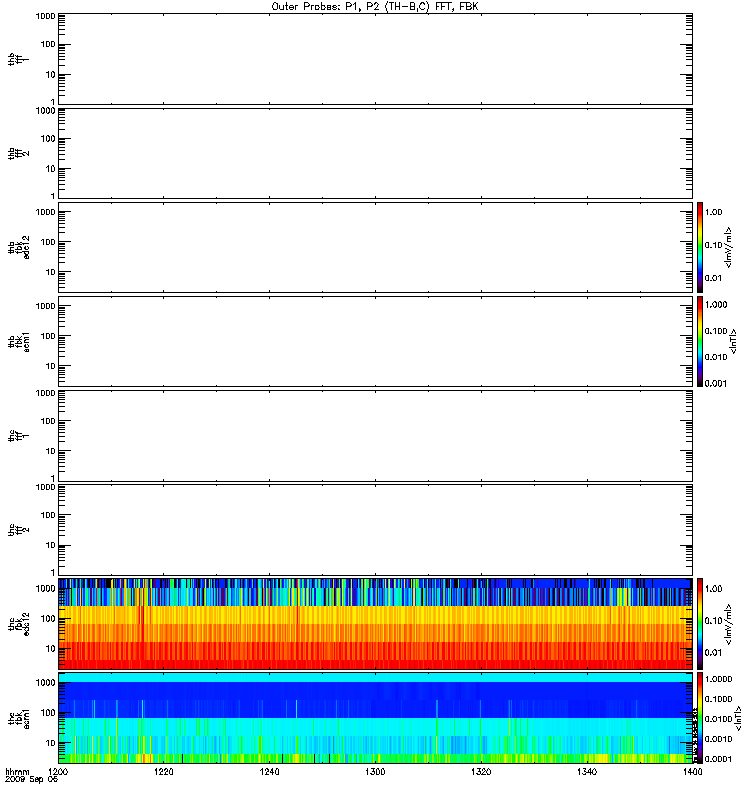This screenshot has height=800, width=750.
Task: Click the plot title 'Outer Probes: P1, P2 (TH-B,C) FFT, FBK'
Action: (375, 7)
